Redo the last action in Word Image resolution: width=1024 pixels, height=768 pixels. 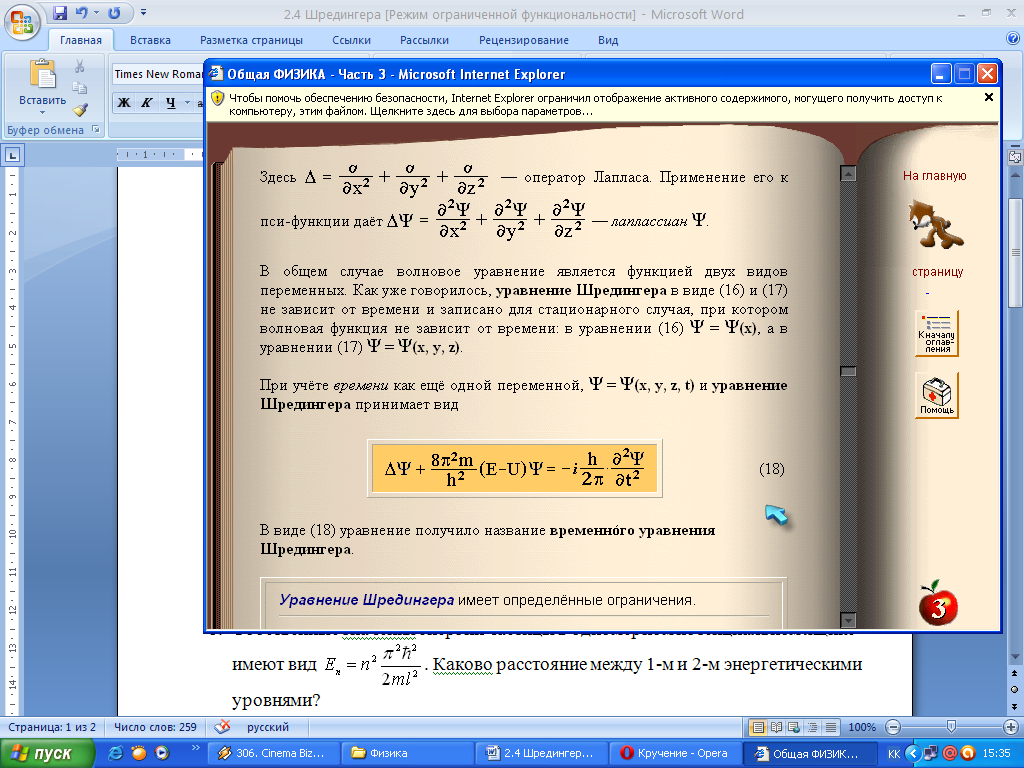[114, 13]
